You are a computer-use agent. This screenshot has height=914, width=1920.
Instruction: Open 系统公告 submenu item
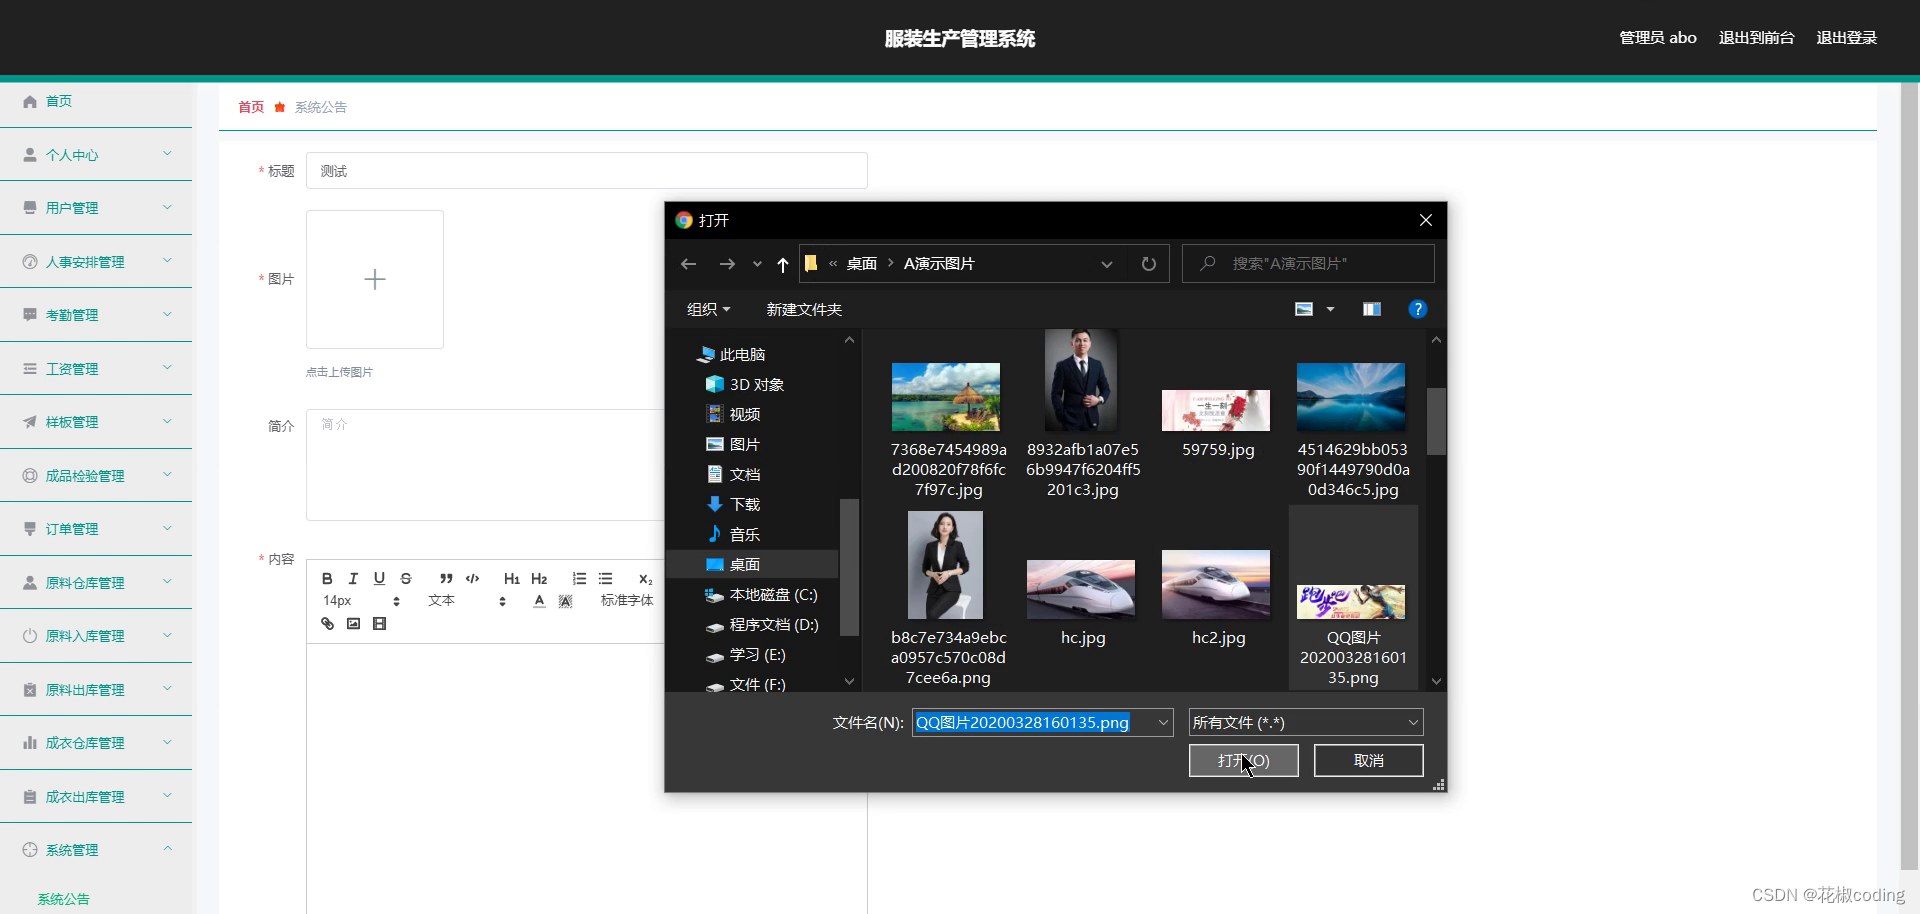tap(64, 899)
